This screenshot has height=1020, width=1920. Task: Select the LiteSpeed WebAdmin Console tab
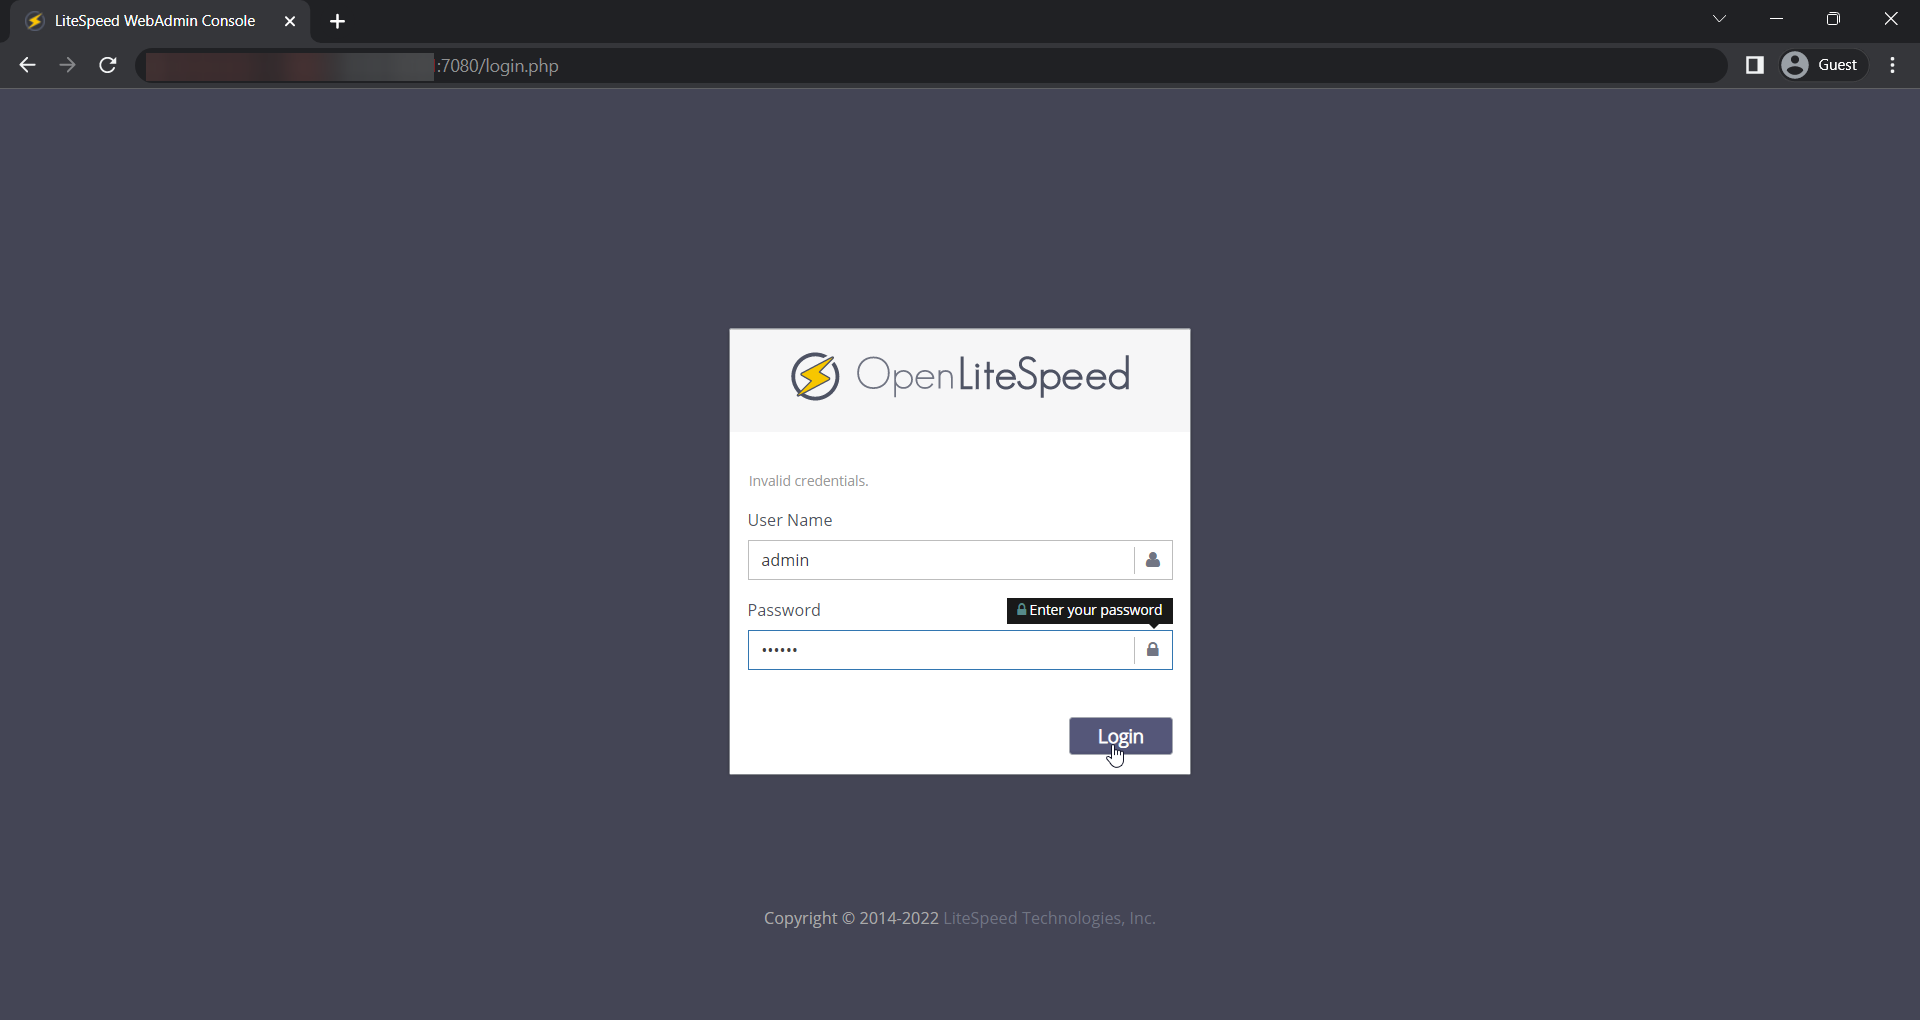[x=160, y=21]
